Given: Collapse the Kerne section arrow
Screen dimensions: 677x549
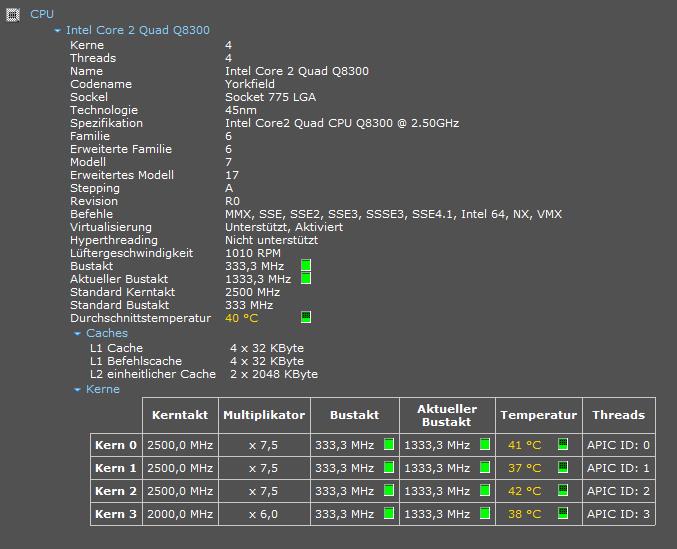Looking at the screenshot, I should point(77,390).
